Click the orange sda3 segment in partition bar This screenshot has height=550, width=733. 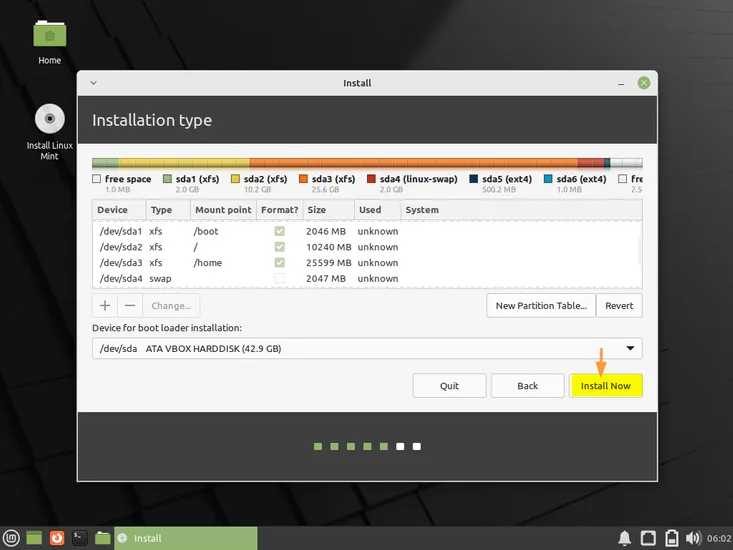[414, 163]
